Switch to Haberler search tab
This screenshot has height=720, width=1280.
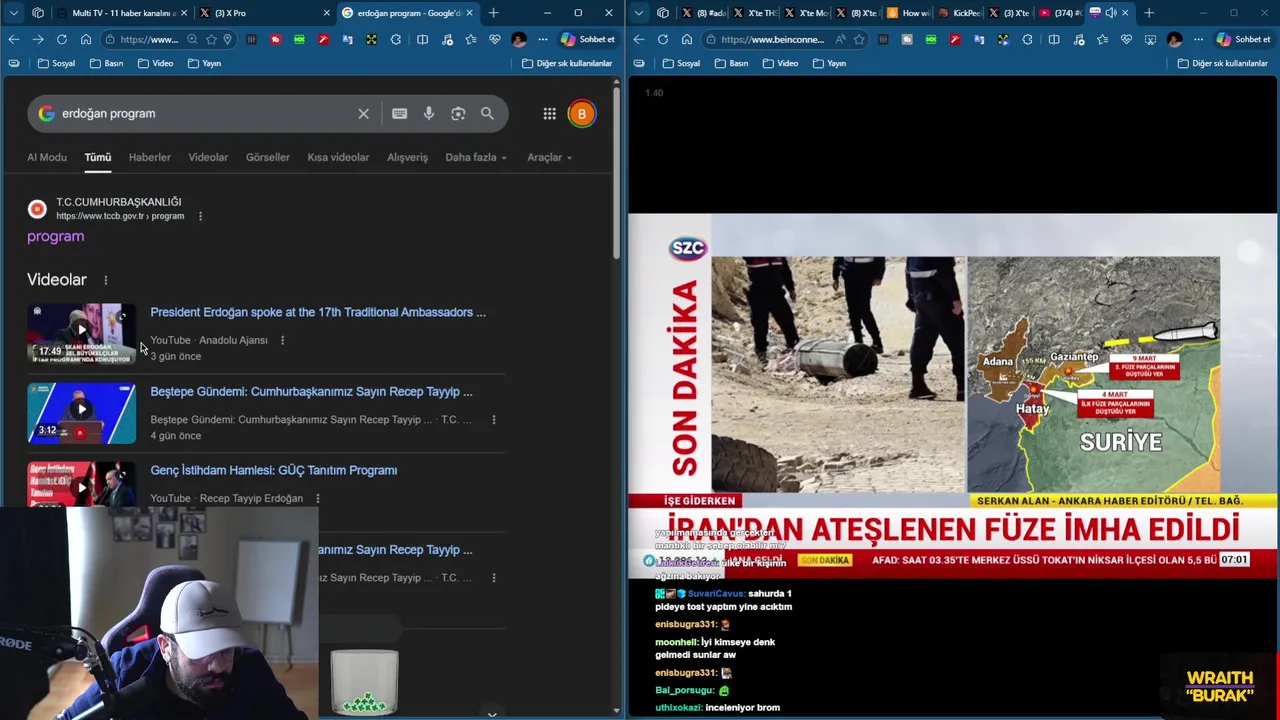[x=150, y=157]
